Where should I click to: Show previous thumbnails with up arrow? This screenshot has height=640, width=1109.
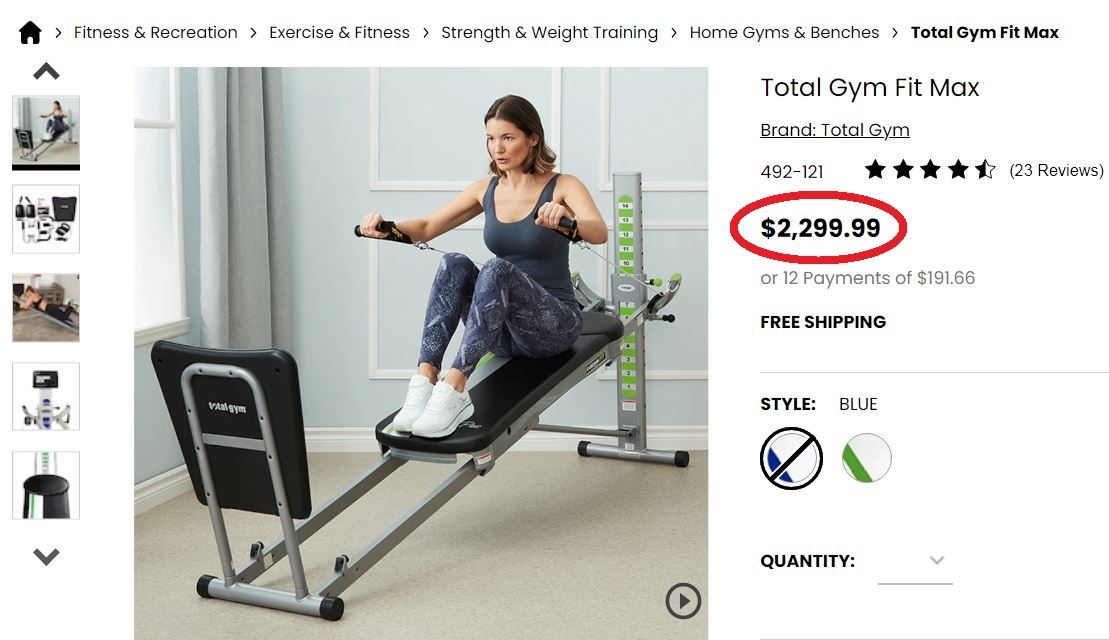tap(46, 71)
